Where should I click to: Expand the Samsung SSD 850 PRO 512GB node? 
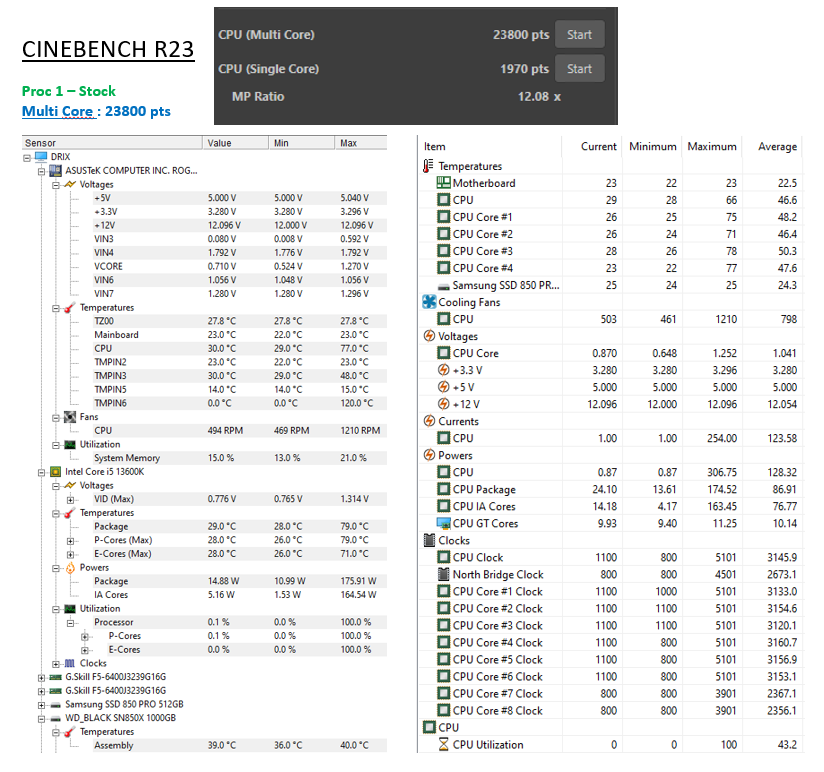41,705
